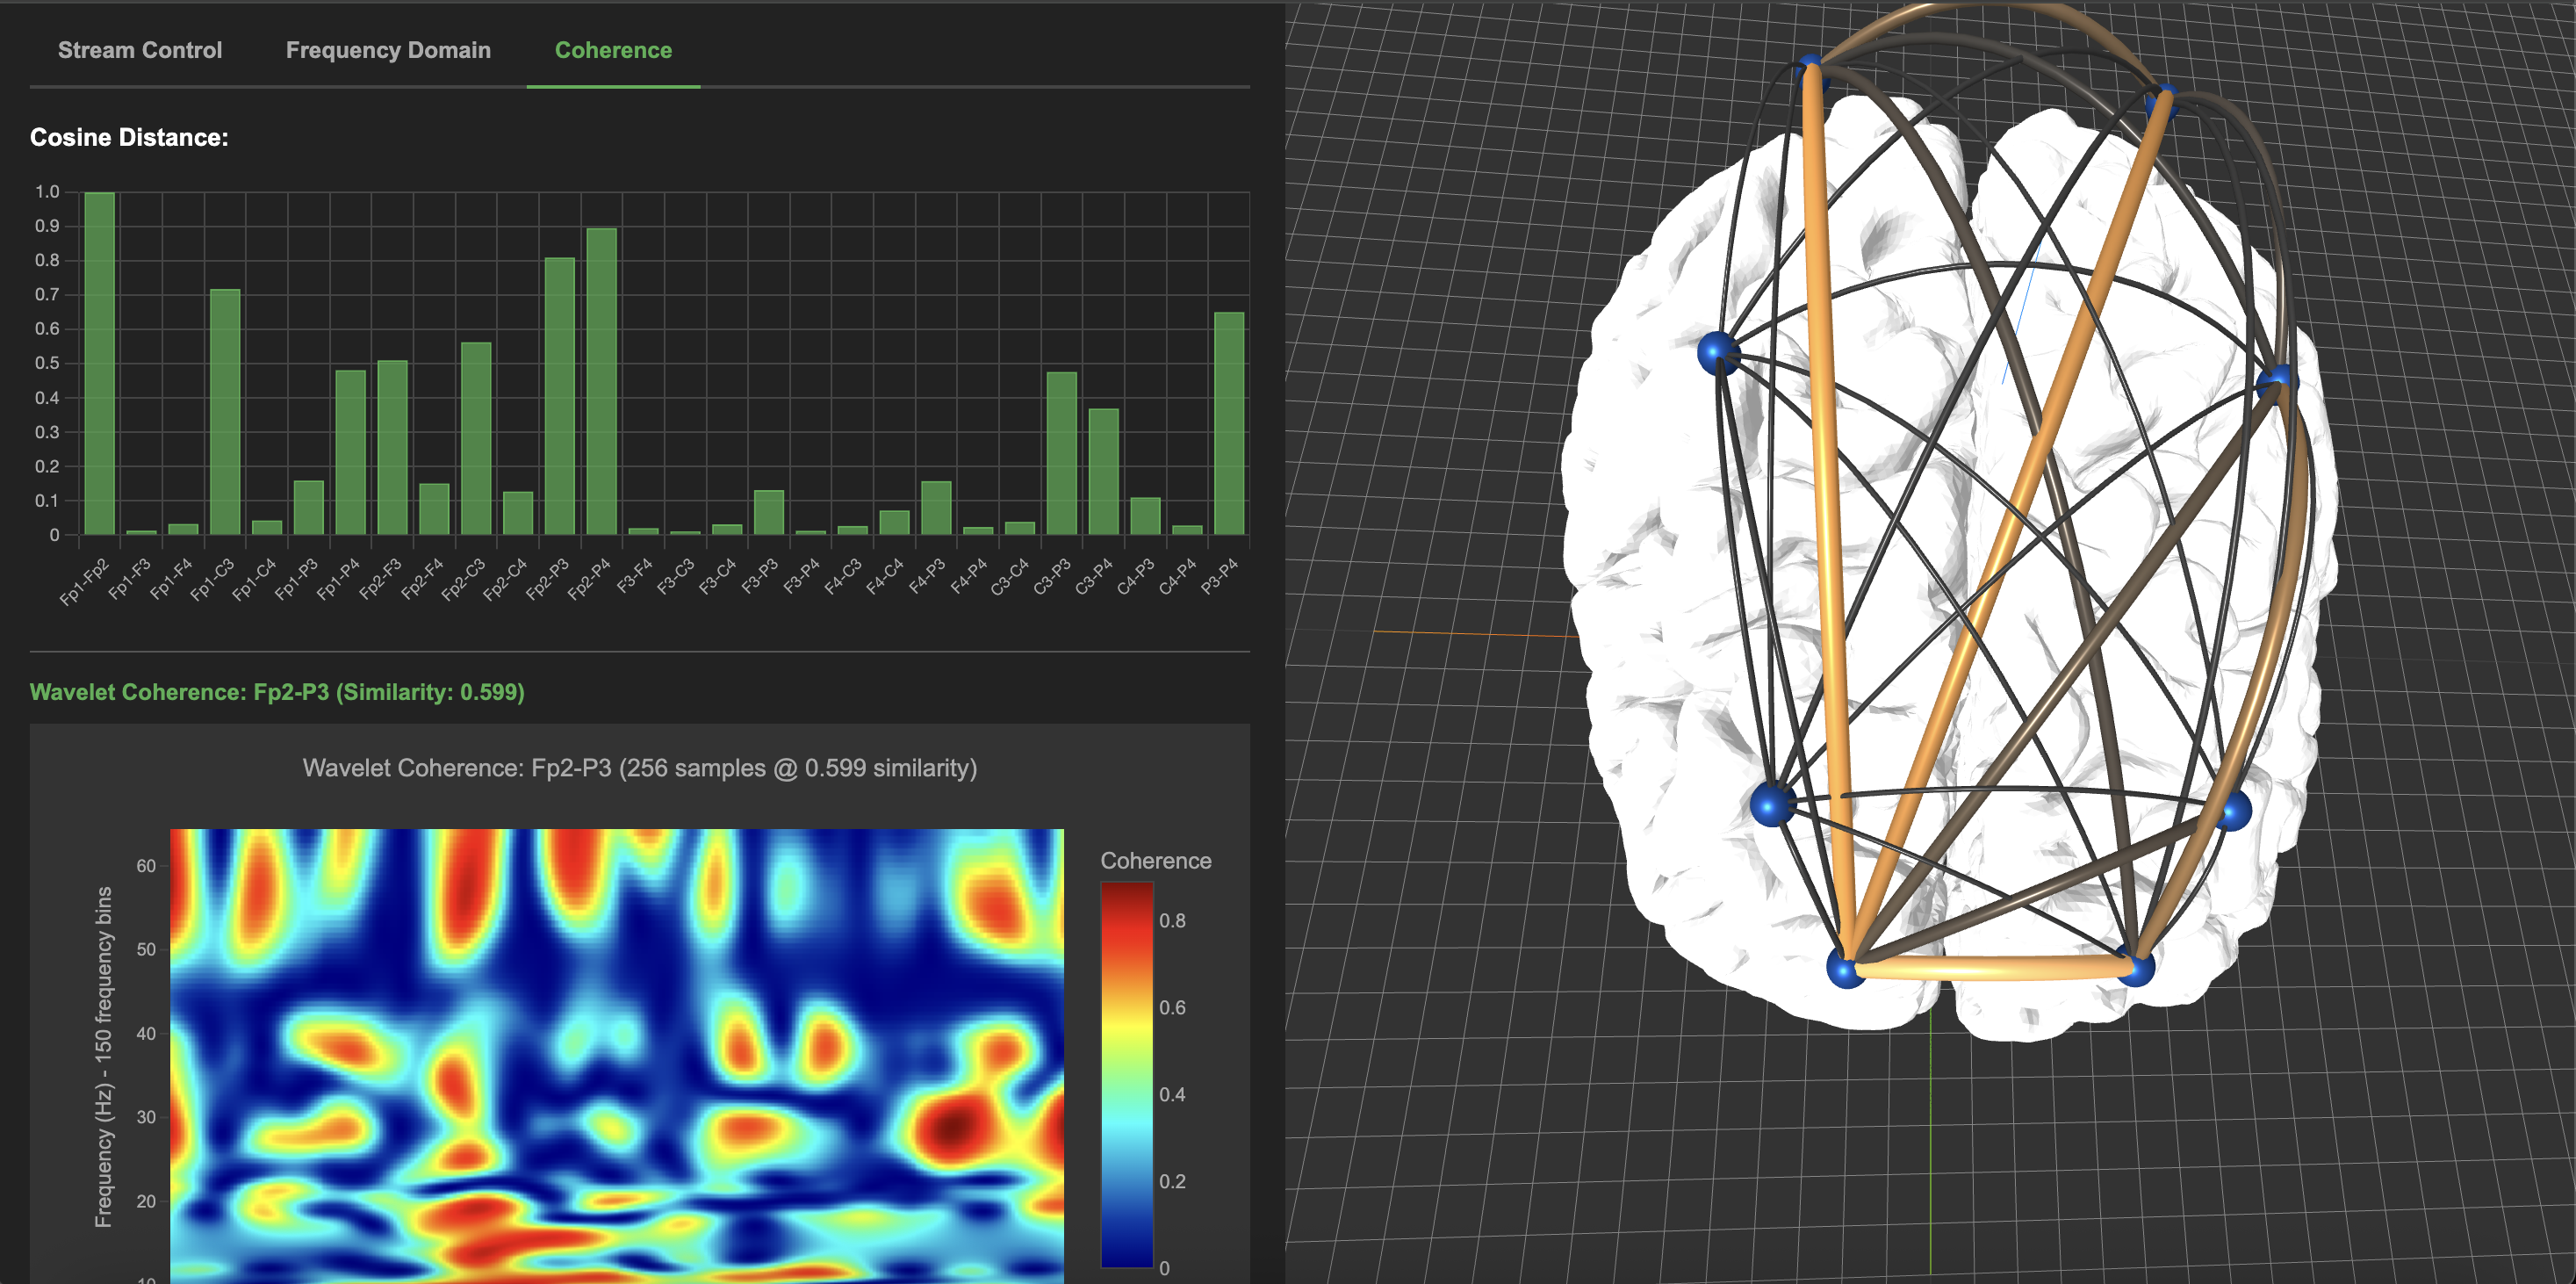Select the active Coherence tab
2576x1284 pixels.
(613, 50)
